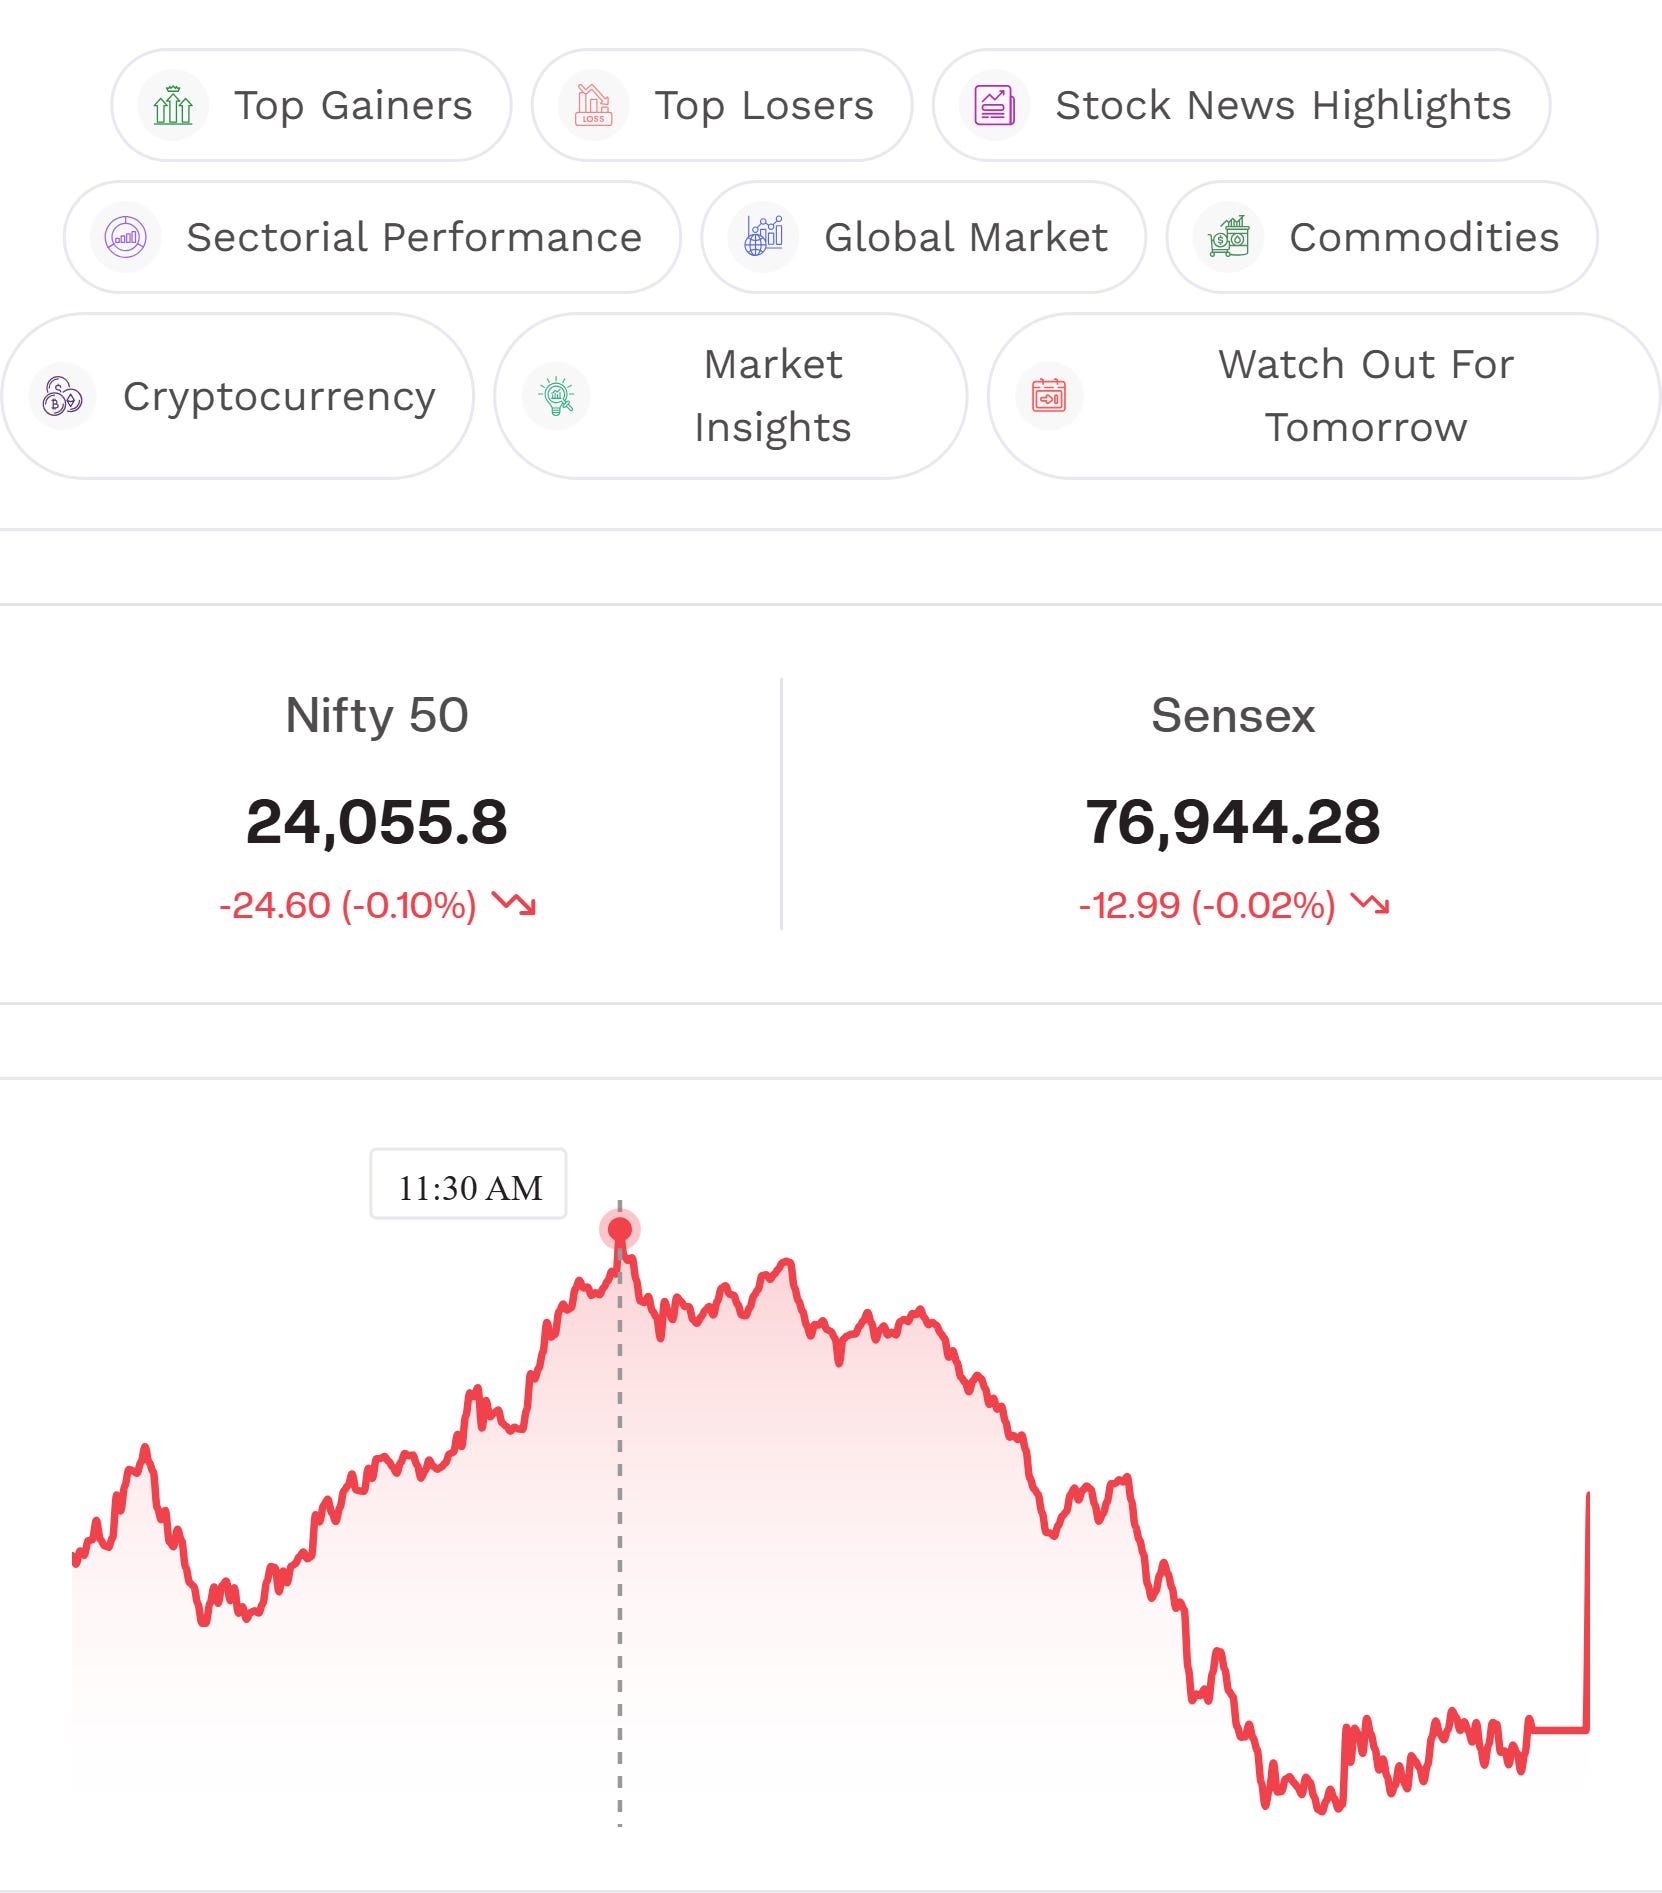The height and width of the screenshot is (1893, 1662).
Task: Click the Cryptocurrency coins icon
Action: pyautogui.click(x=62, y=396)
